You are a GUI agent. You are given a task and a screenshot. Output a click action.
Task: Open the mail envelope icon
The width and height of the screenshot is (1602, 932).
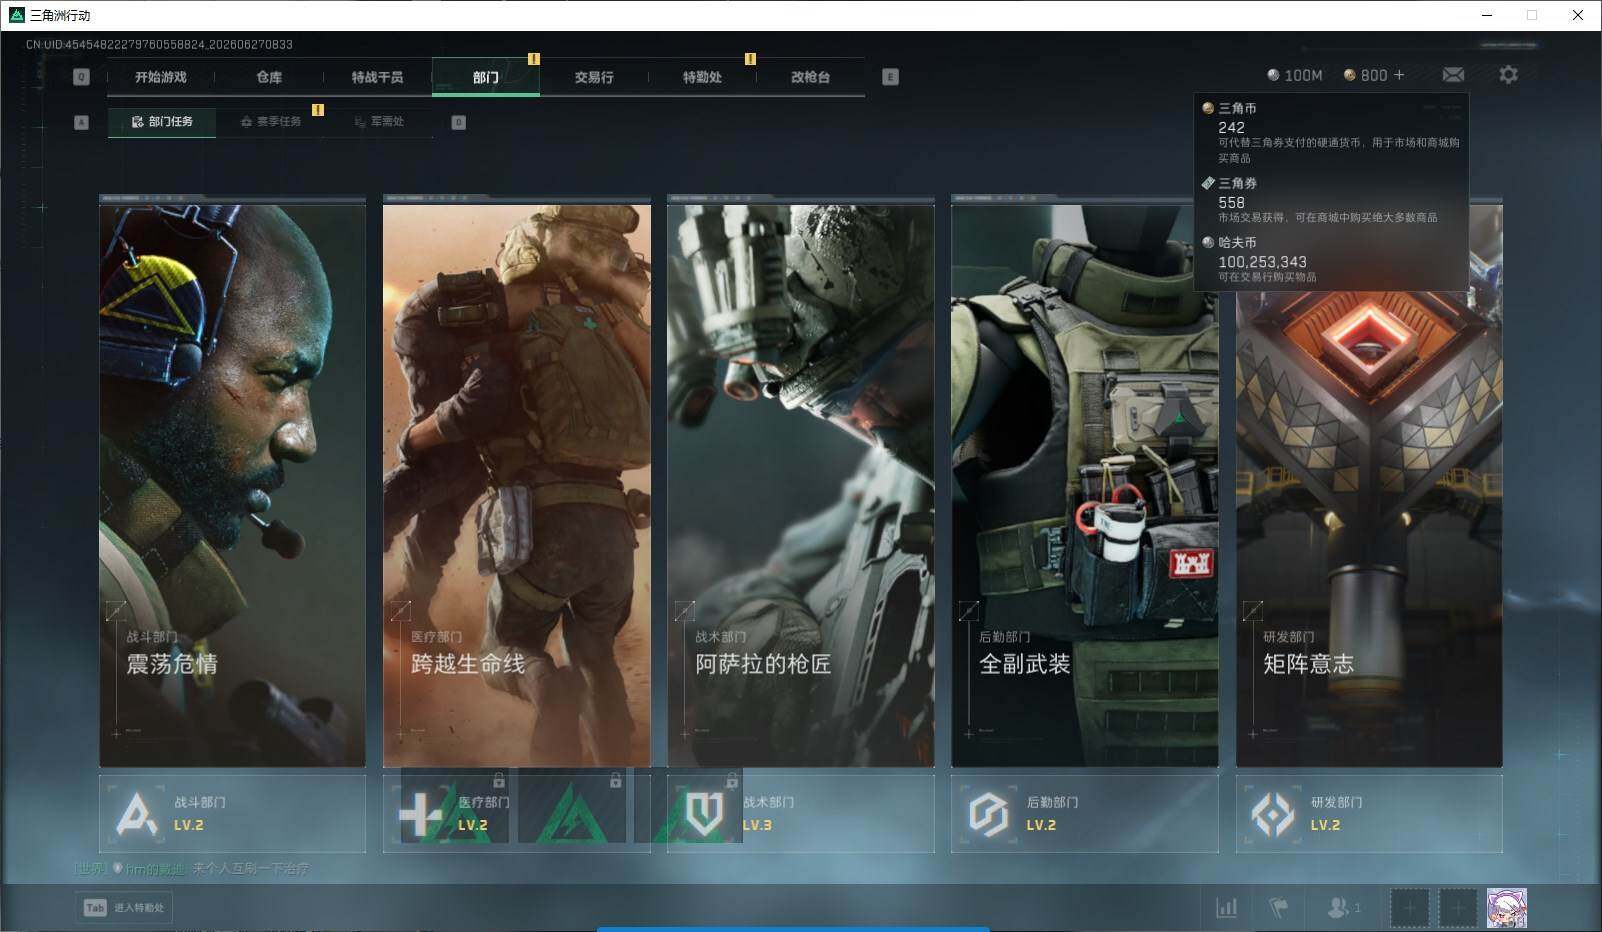(1453, 75)
